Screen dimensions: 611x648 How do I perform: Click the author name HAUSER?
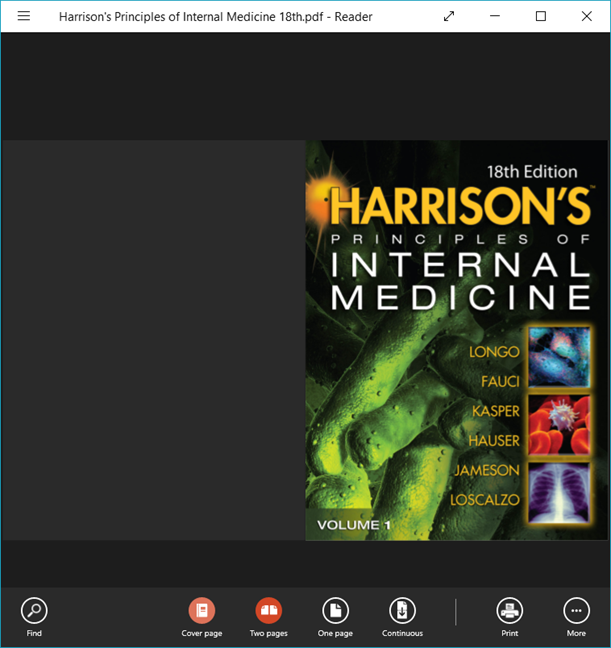(494, 441)
